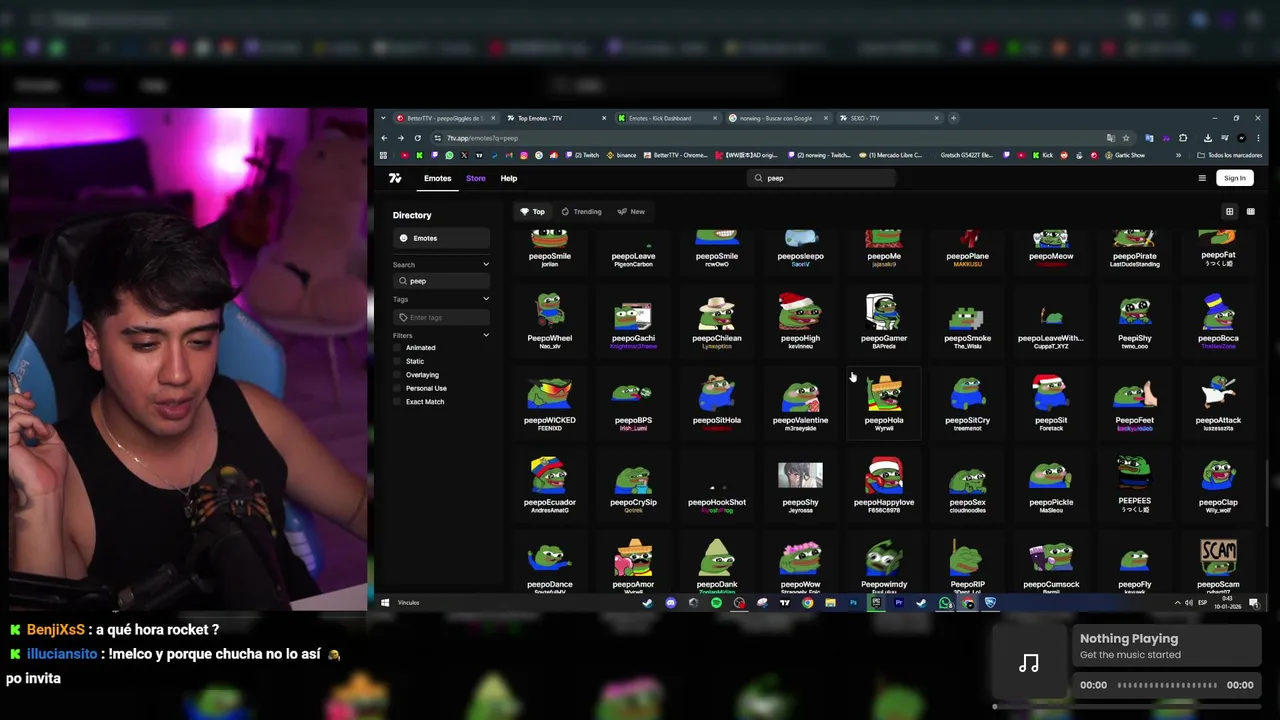Image resolution: width=1280 pixels, height=720 pixels.
Task: Open Premiere Pro from the taskbar
Action: pos(898,602)
